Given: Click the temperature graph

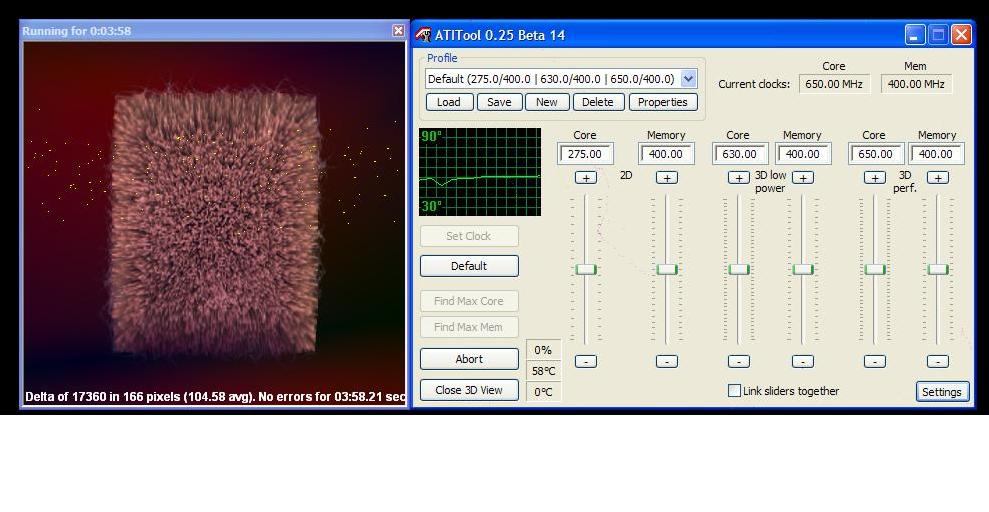Looking at the screenshot, I should point(480,172).
